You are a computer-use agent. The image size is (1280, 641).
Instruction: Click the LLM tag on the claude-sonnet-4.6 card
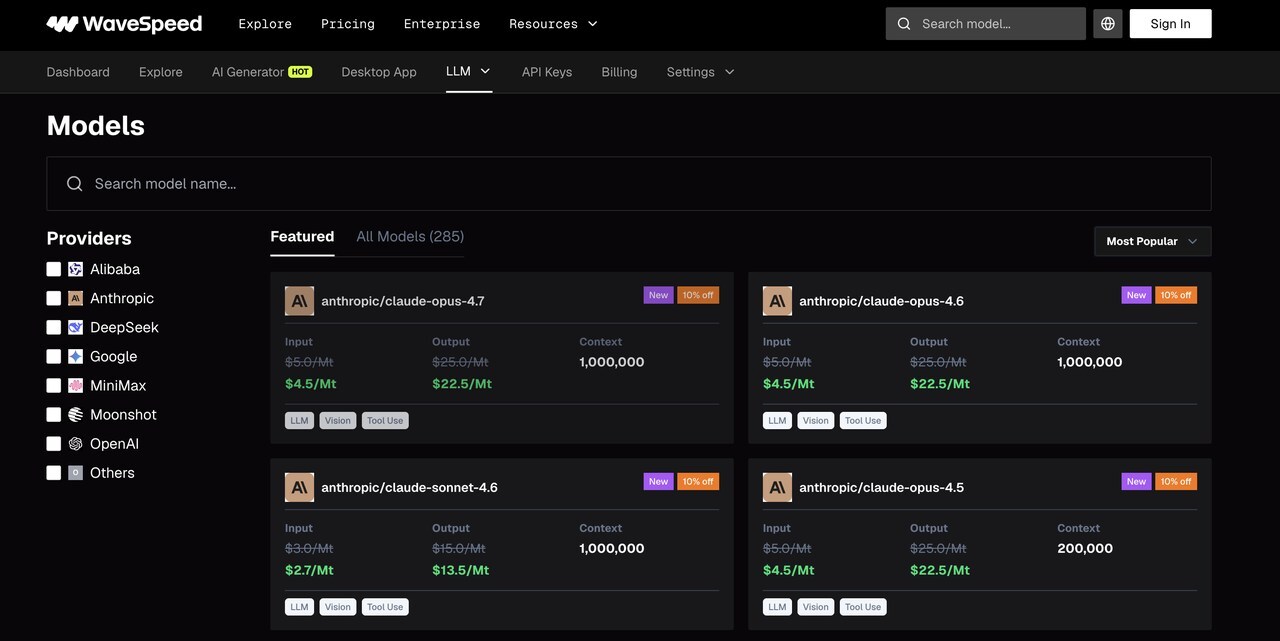299,607
